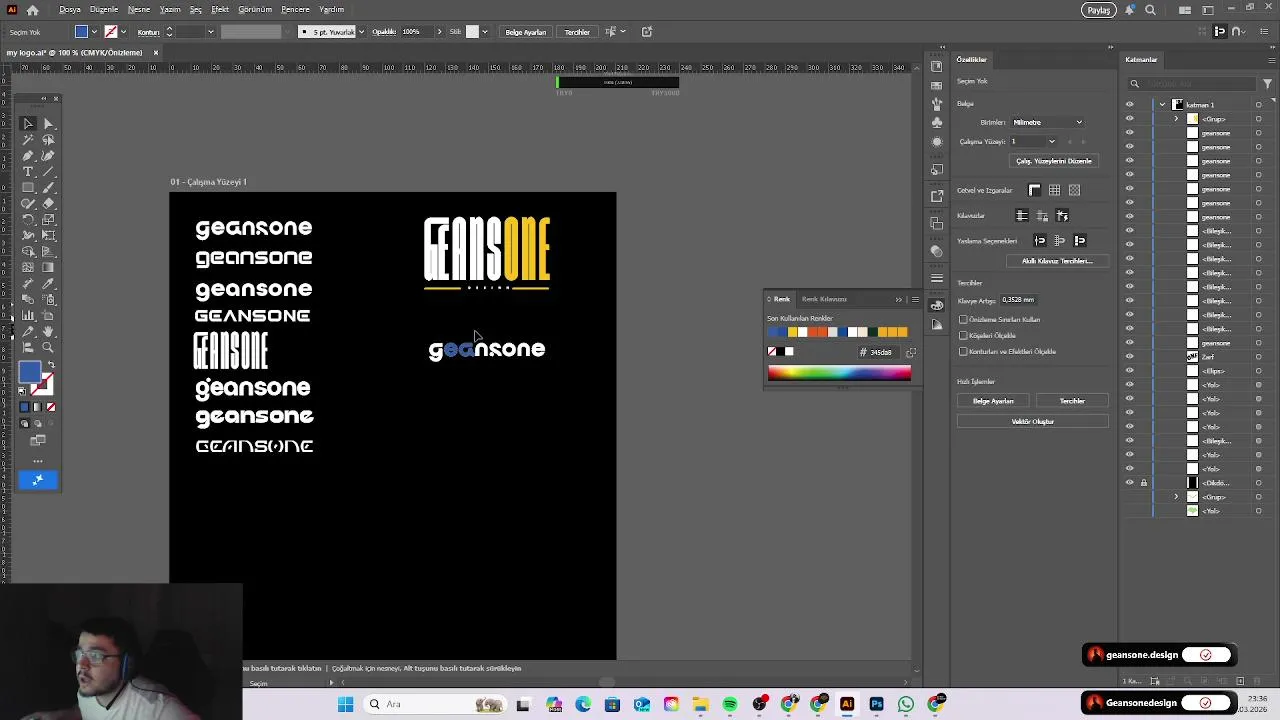Select the Lasso tool
This screenshot has height=720, width=1280.
click(48, 140)
